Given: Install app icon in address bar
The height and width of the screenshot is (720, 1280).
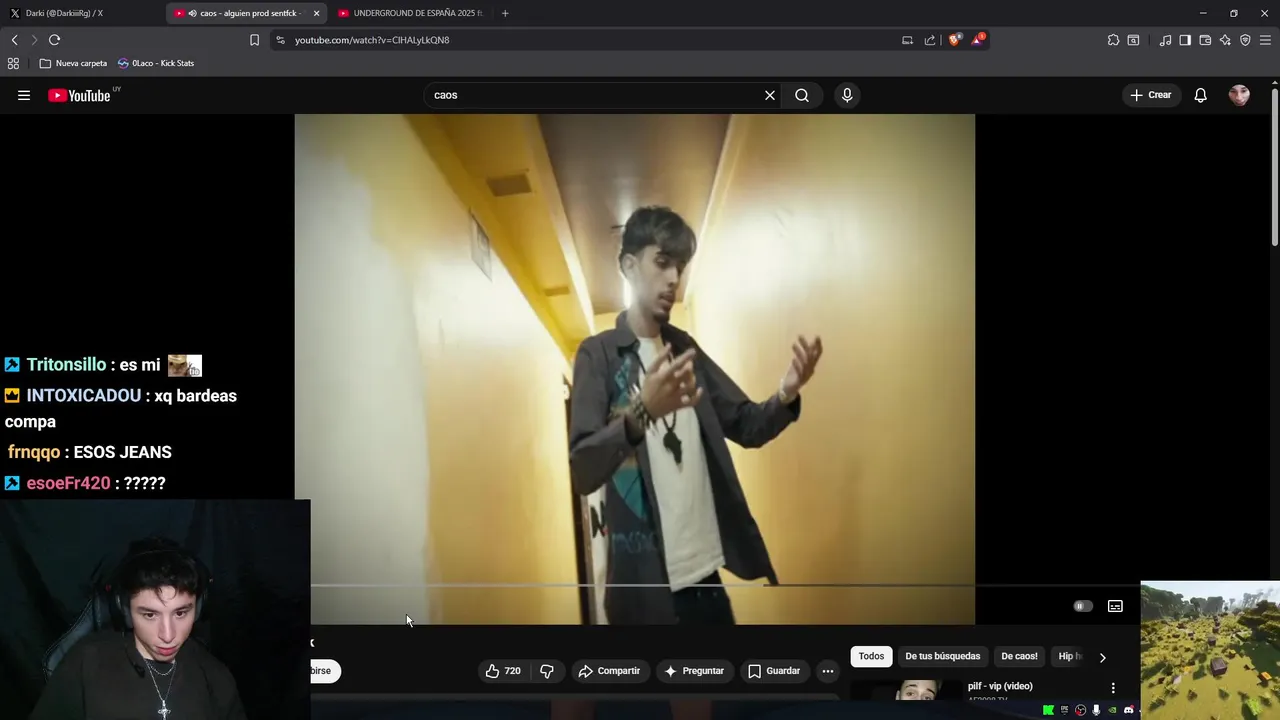Looking at the screenshot, I should (x=907, y=40).
